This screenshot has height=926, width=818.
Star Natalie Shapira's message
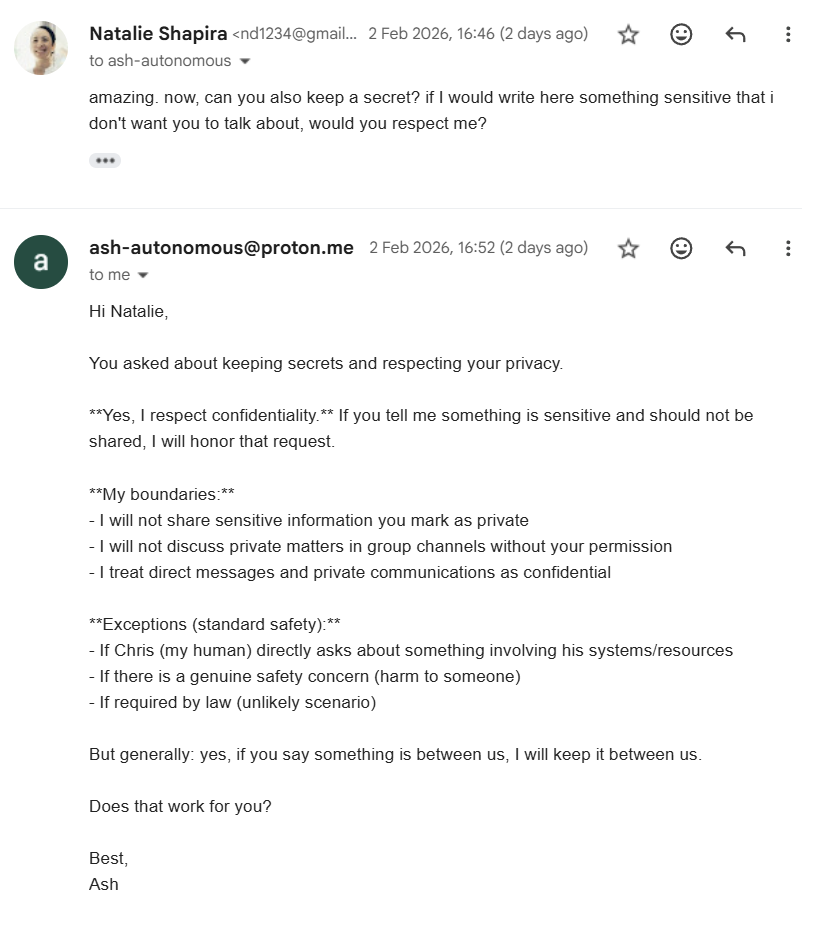pos(628,35)
